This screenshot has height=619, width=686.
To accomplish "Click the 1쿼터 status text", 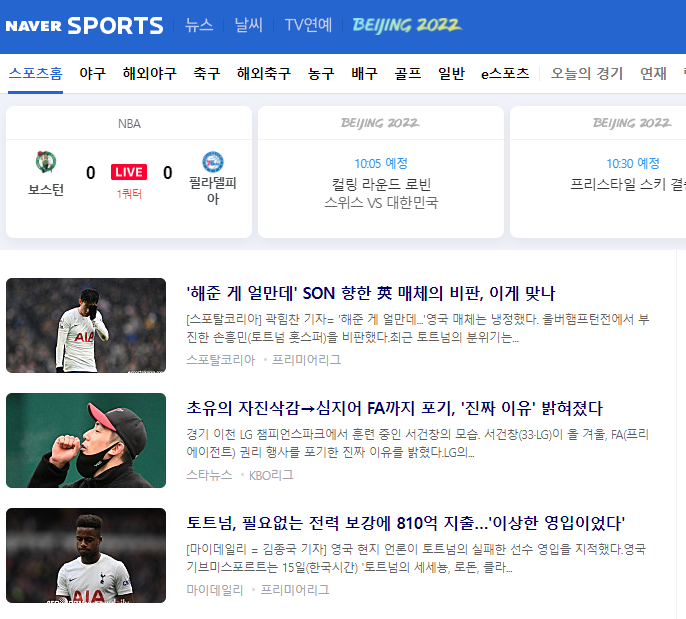I will 129,194.
